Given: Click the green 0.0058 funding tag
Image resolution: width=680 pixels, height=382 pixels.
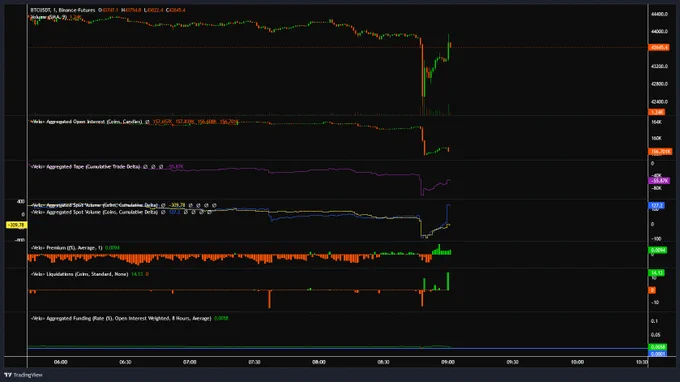Looking at the screenshot, I should (x=657, y=347).
